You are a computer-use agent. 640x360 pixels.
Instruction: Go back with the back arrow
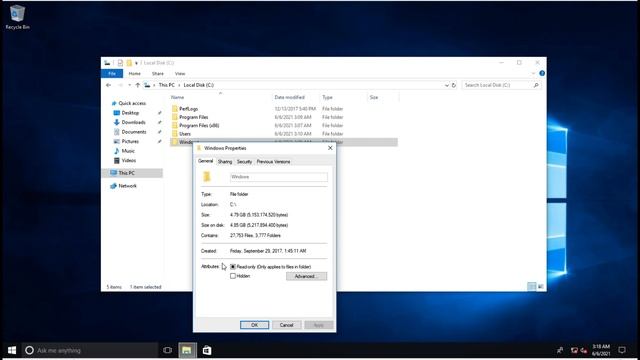pyautogui.click(x=109, y=85)
